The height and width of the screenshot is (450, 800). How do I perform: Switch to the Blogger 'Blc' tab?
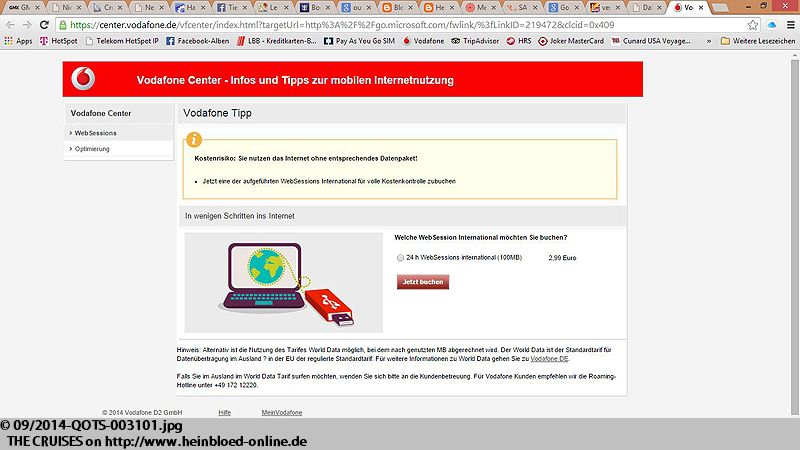(397, 8)
